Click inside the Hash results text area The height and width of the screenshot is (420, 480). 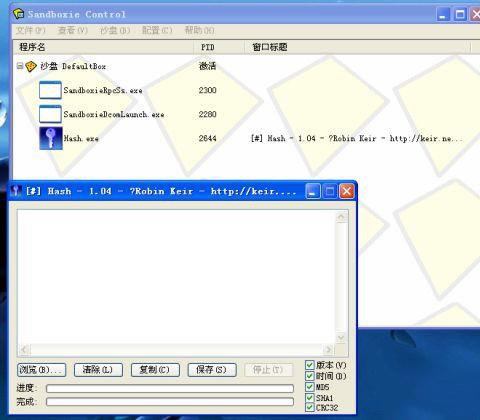[x=176, y=277]
